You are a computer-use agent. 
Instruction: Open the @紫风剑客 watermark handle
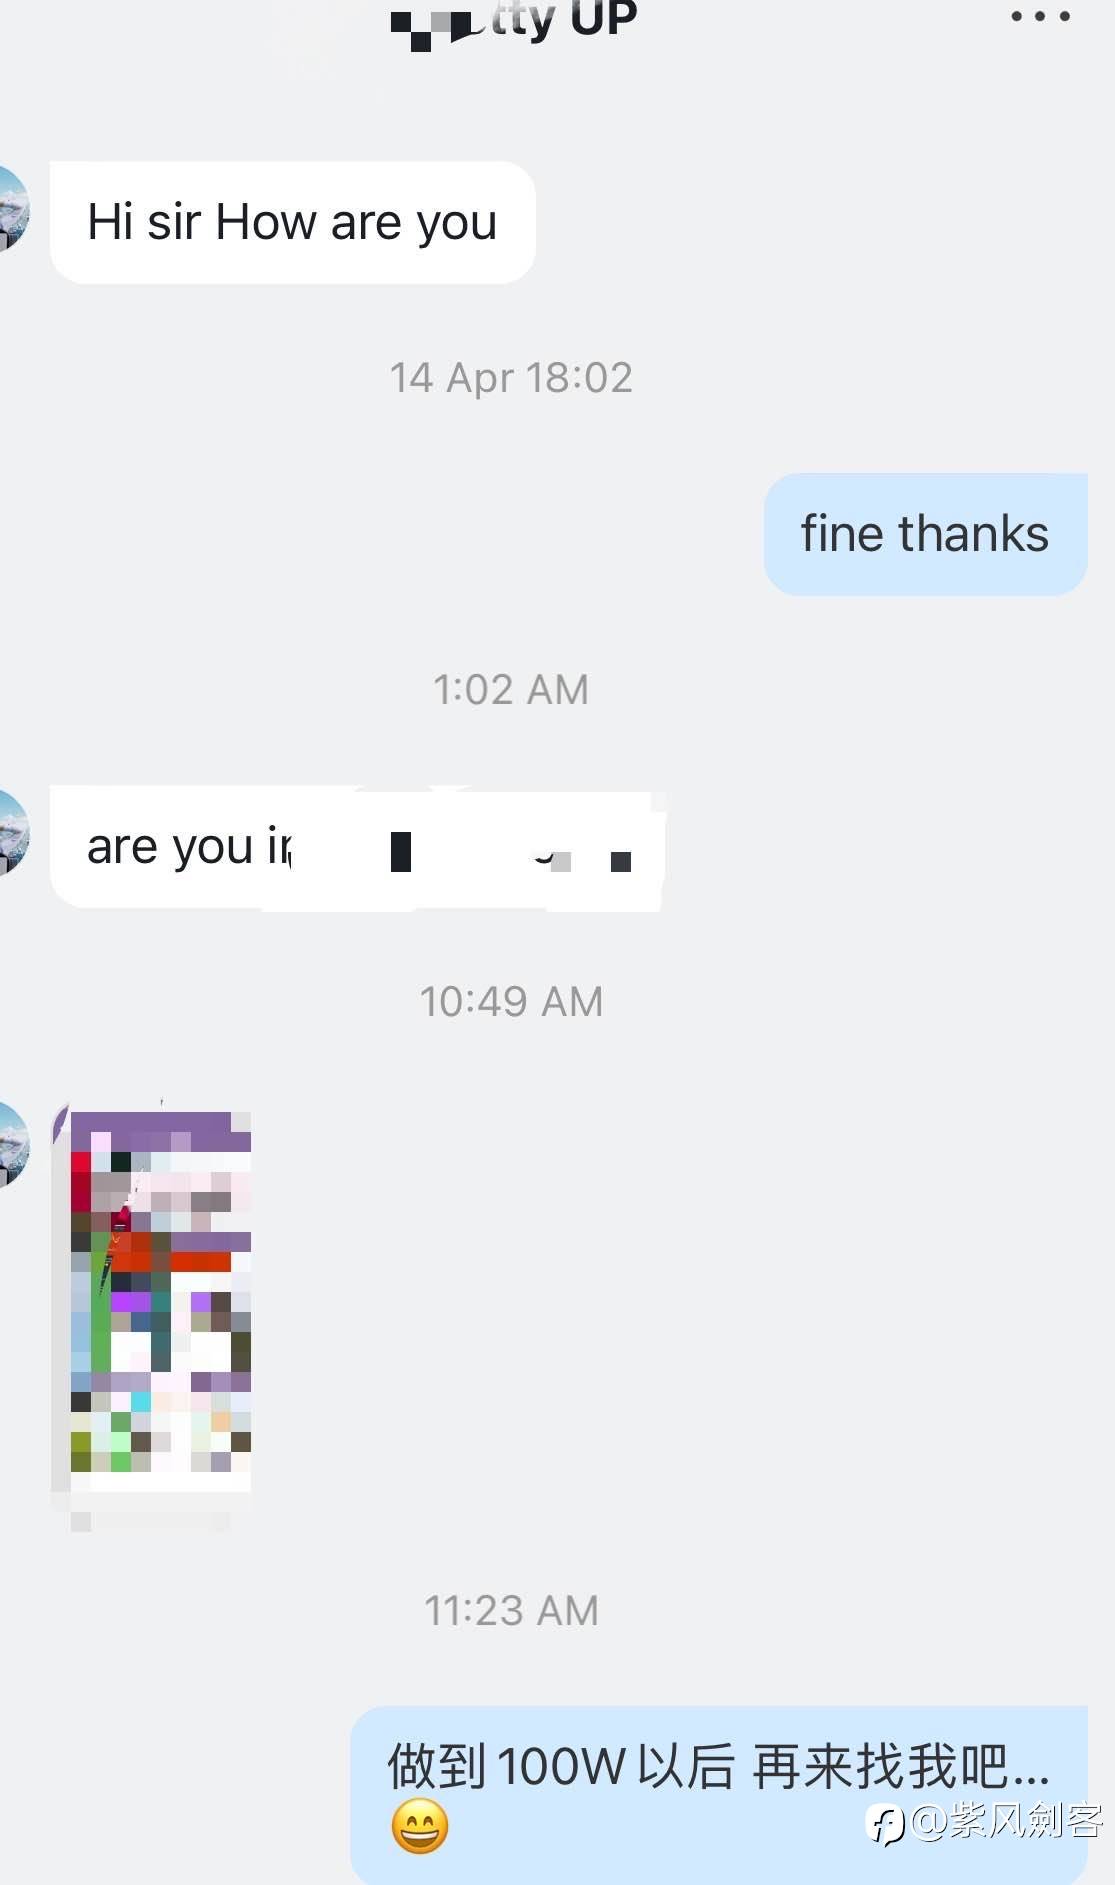tap(1006, 1821)
